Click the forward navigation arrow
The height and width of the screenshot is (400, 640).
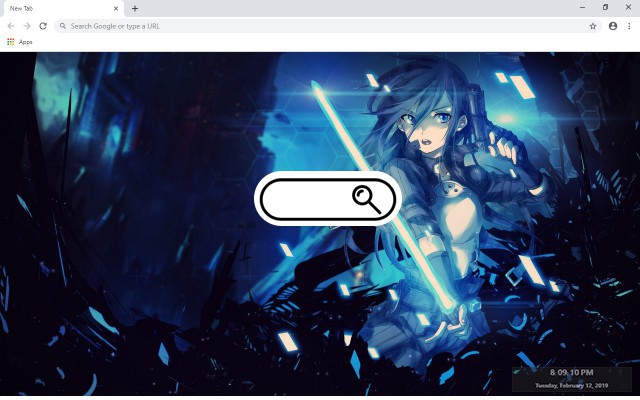click(x=27, y=26)
